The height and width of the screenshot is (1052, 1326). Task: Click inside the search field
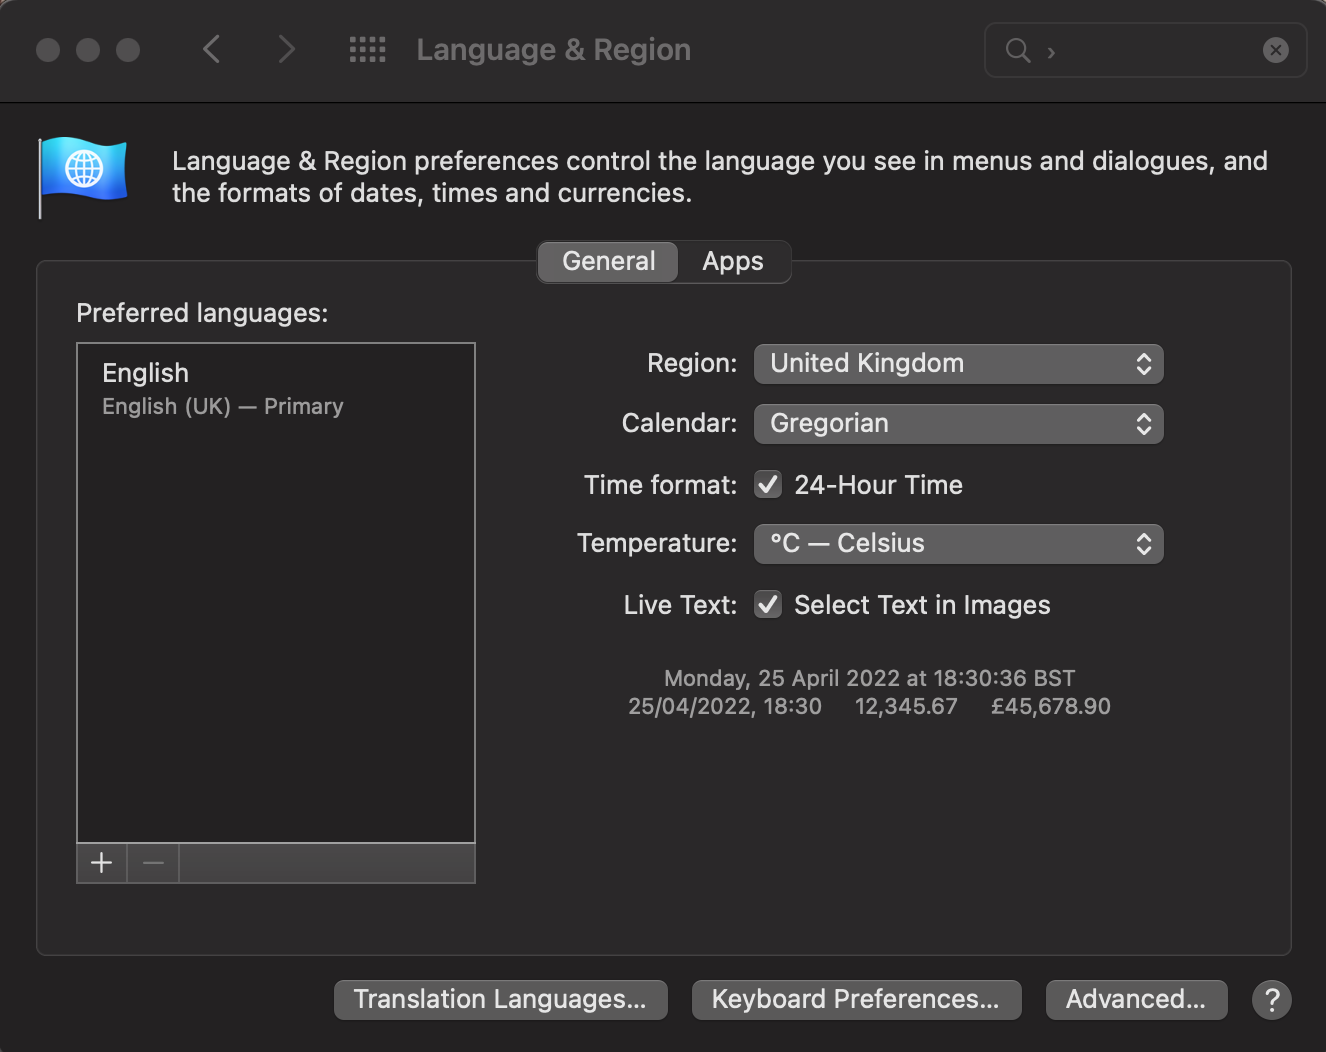(x=1146, y=50)
